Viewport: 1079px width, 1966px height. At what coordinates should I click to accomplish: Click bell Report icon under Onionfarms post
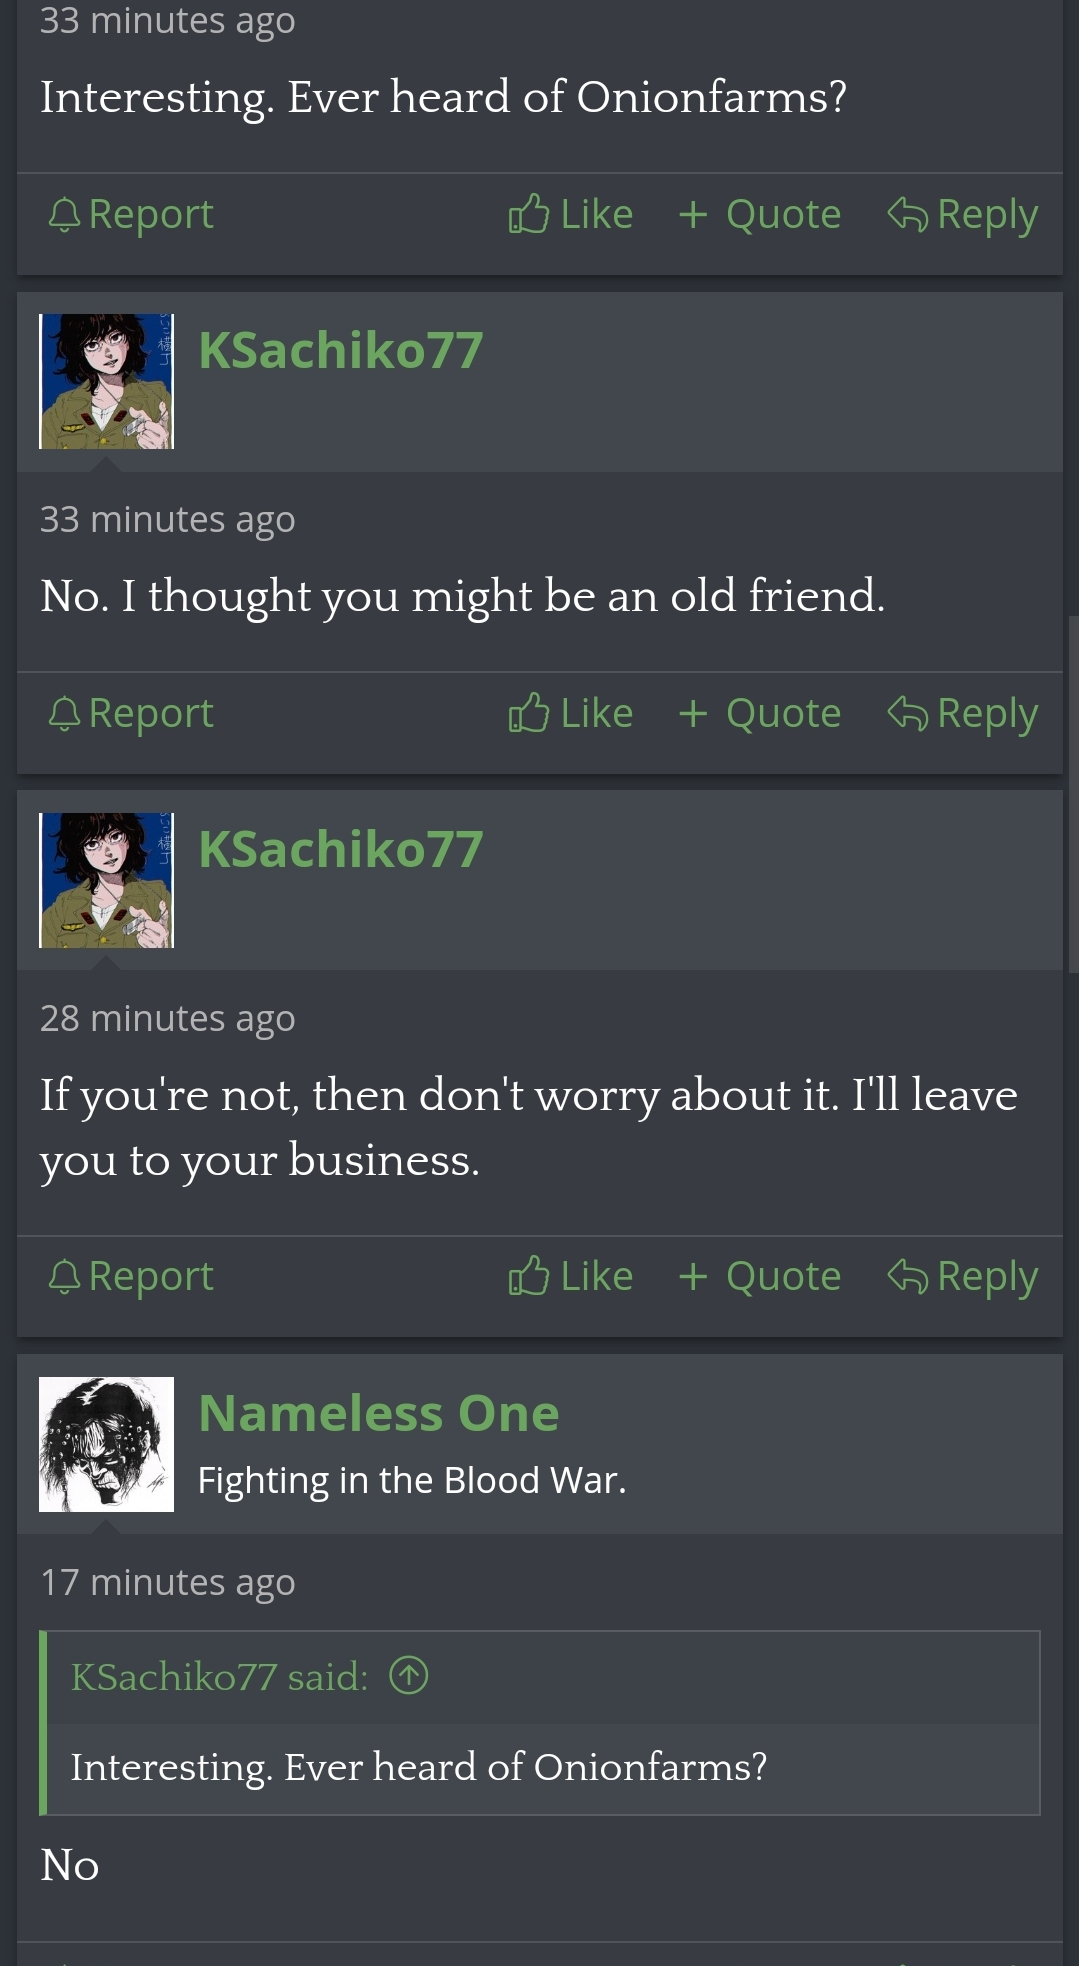(x=64, y=214)
